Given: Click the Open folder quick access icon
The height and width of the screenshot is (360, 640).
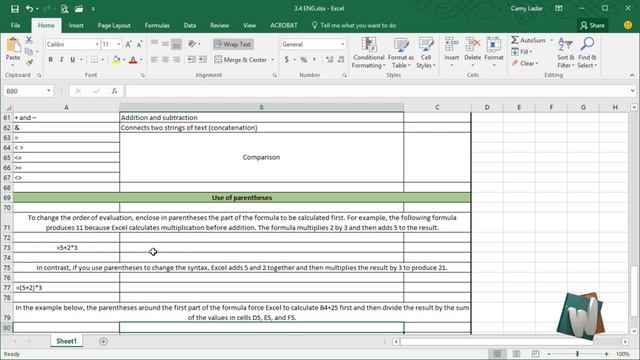Looking at the screenshot, I should pyautogui.click(x=79, y=9).
